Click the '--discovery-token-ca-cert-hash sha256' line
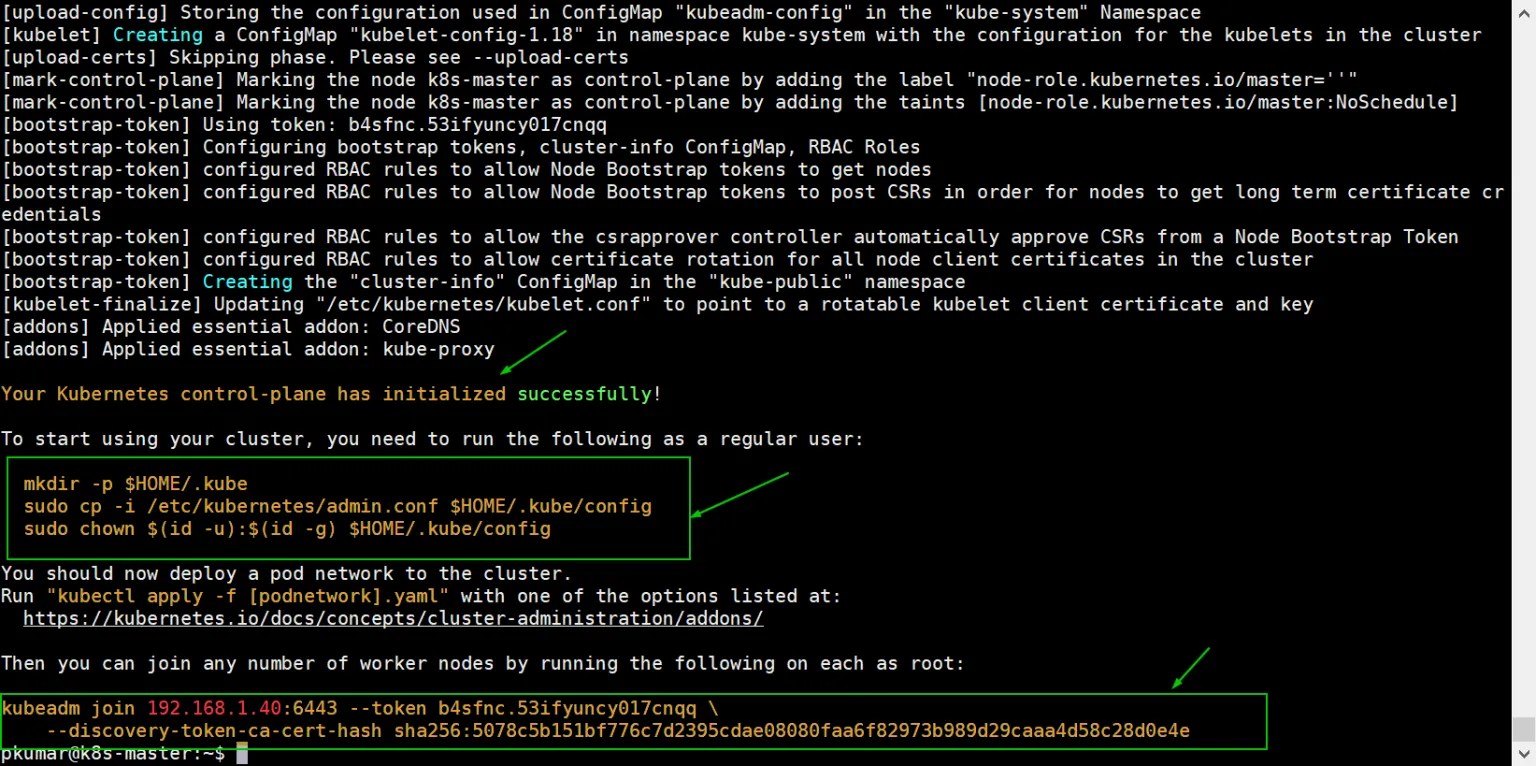This screenshot has height=766, width=1536. (x=618, y=731)
